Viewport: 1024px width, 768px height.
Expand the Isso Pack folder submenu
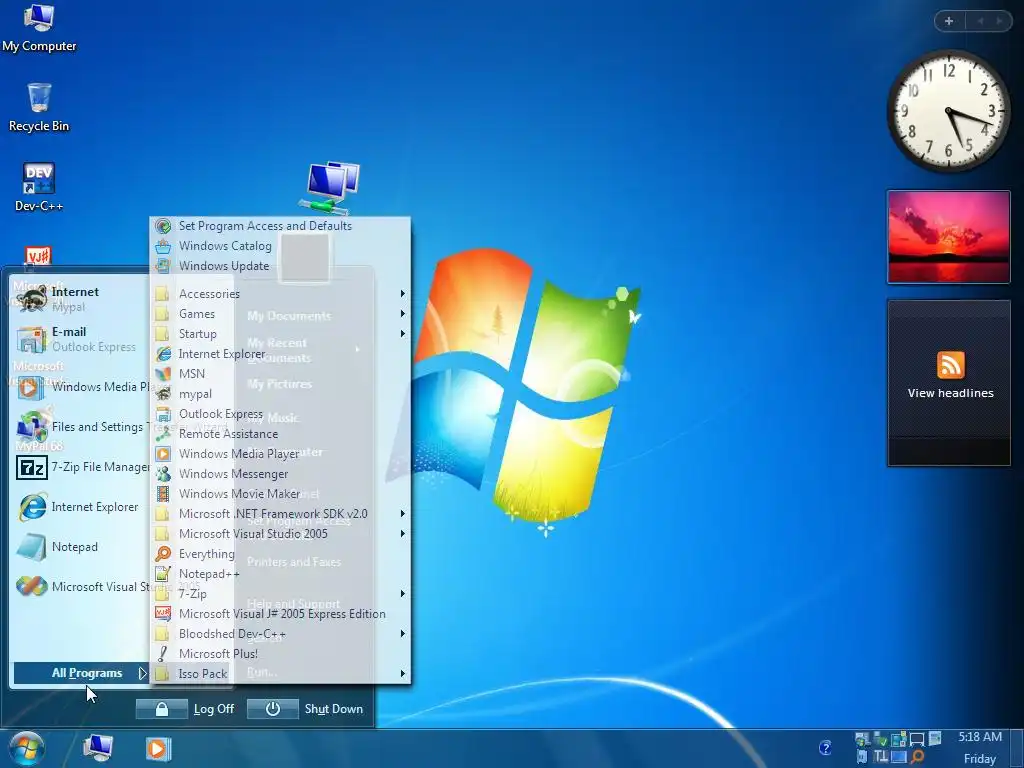pyautogui.click(x=280, y=673)
